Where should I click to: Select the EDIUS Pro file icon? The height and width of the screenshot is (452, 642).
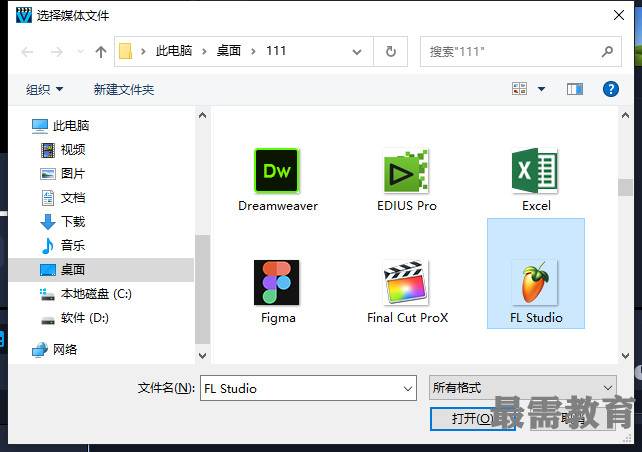pos(406,171)
